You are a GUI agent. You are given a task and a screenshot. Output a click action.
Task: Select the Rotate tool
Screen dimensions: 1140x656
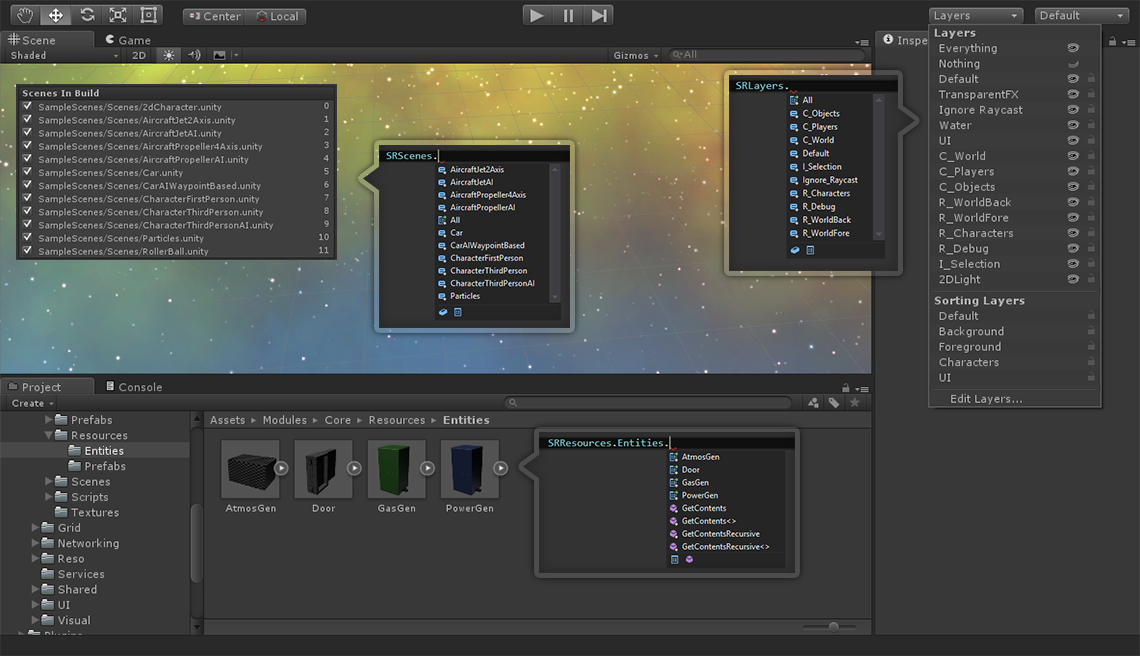point(87,15)
